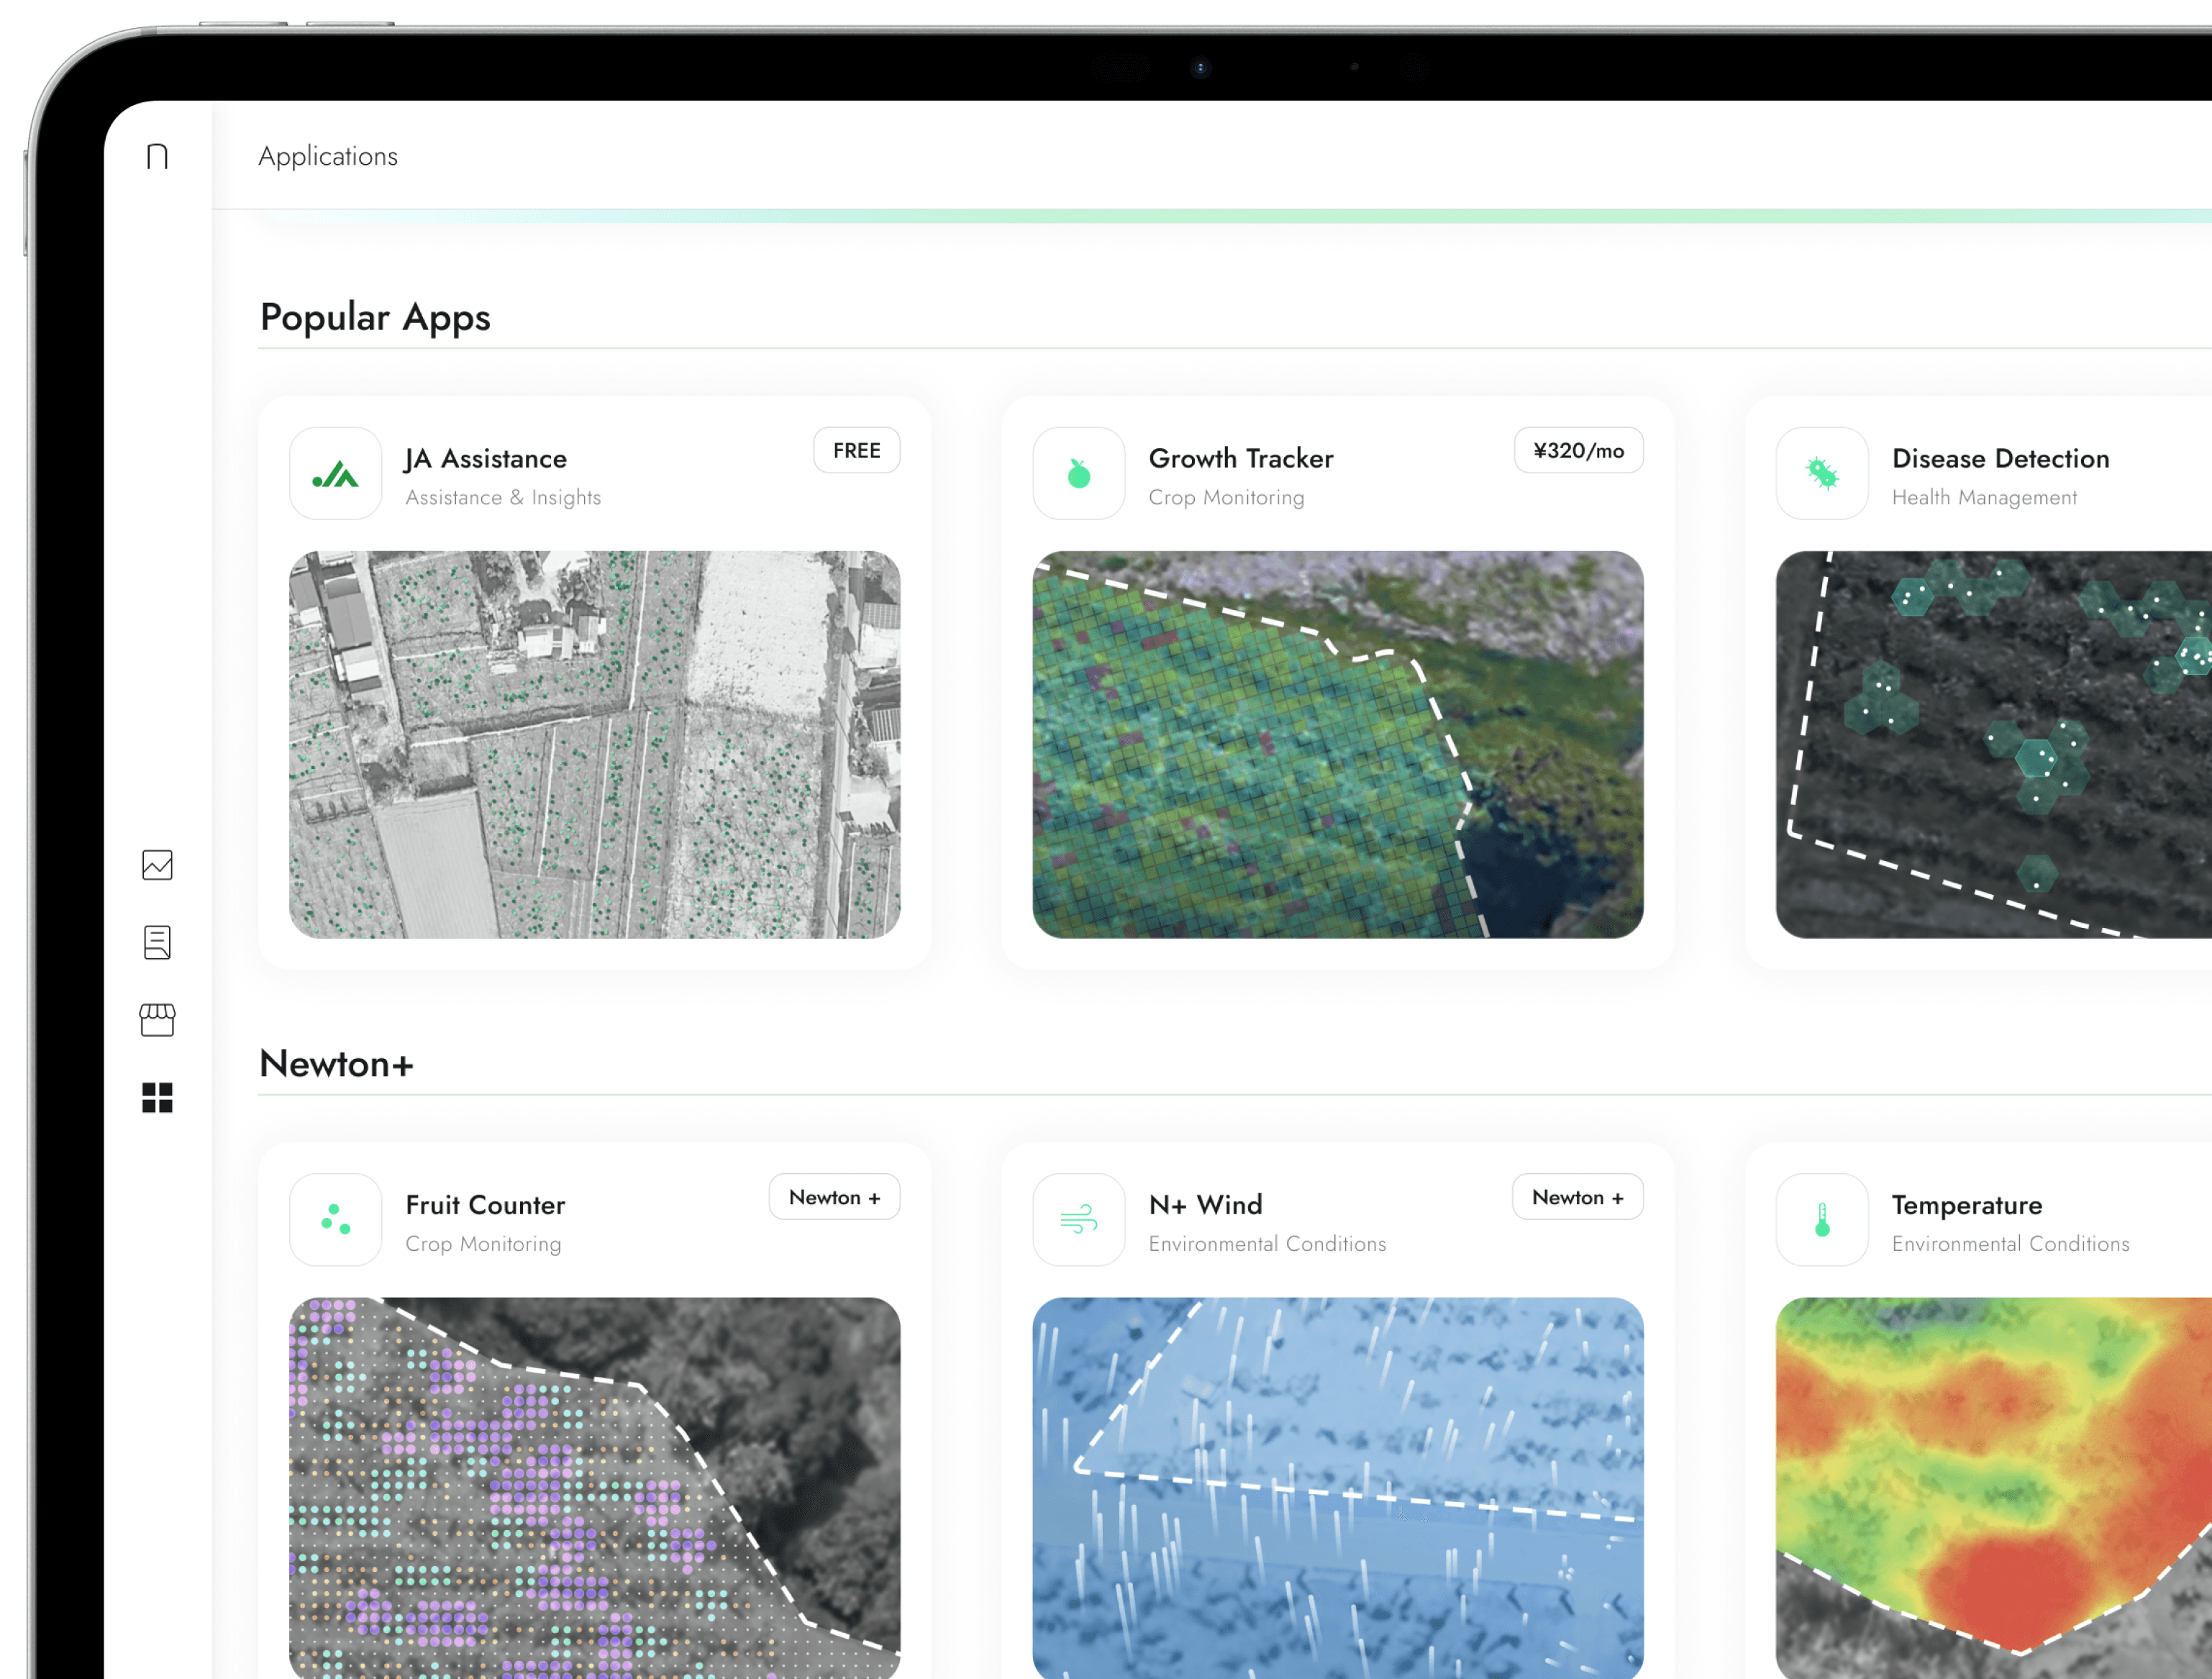Screen dimensions: 2212x1679
Task: Open the N+ Wind blue map thumbnail
Action: tap(1338, 1488)
